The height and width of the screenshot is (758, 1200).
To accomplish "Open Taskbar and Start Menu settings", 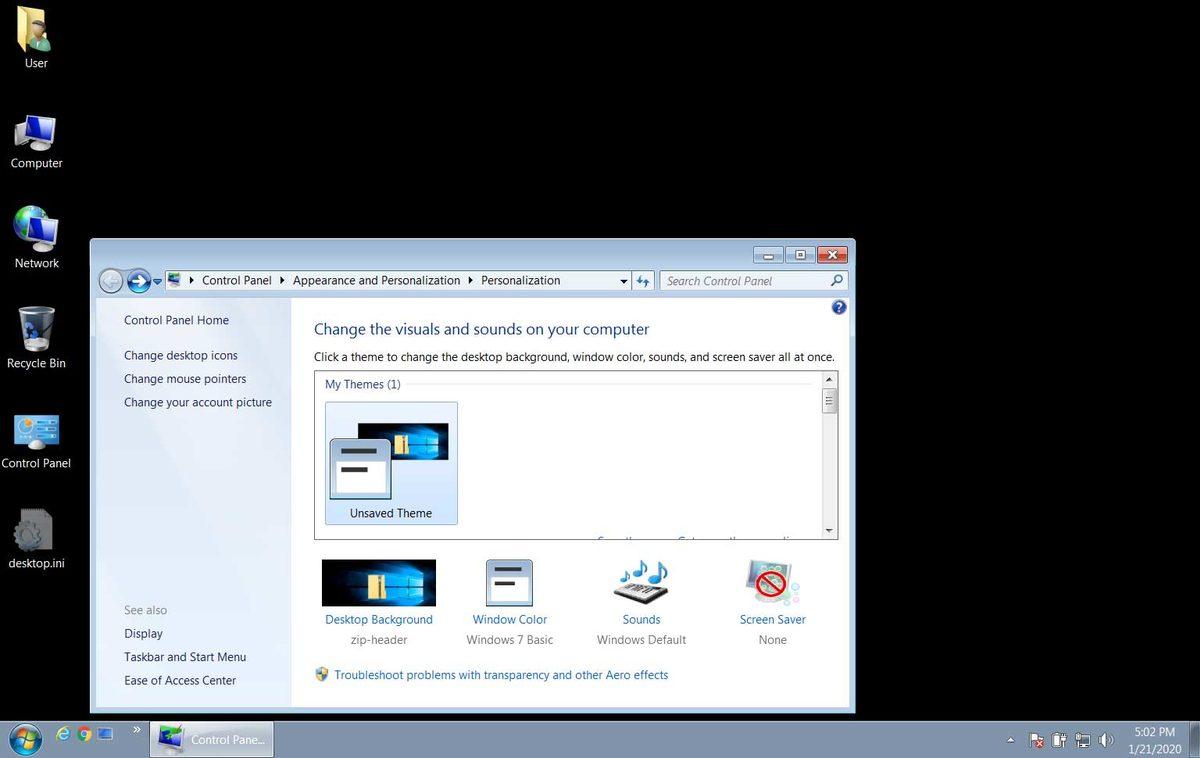I will point(185,657).
